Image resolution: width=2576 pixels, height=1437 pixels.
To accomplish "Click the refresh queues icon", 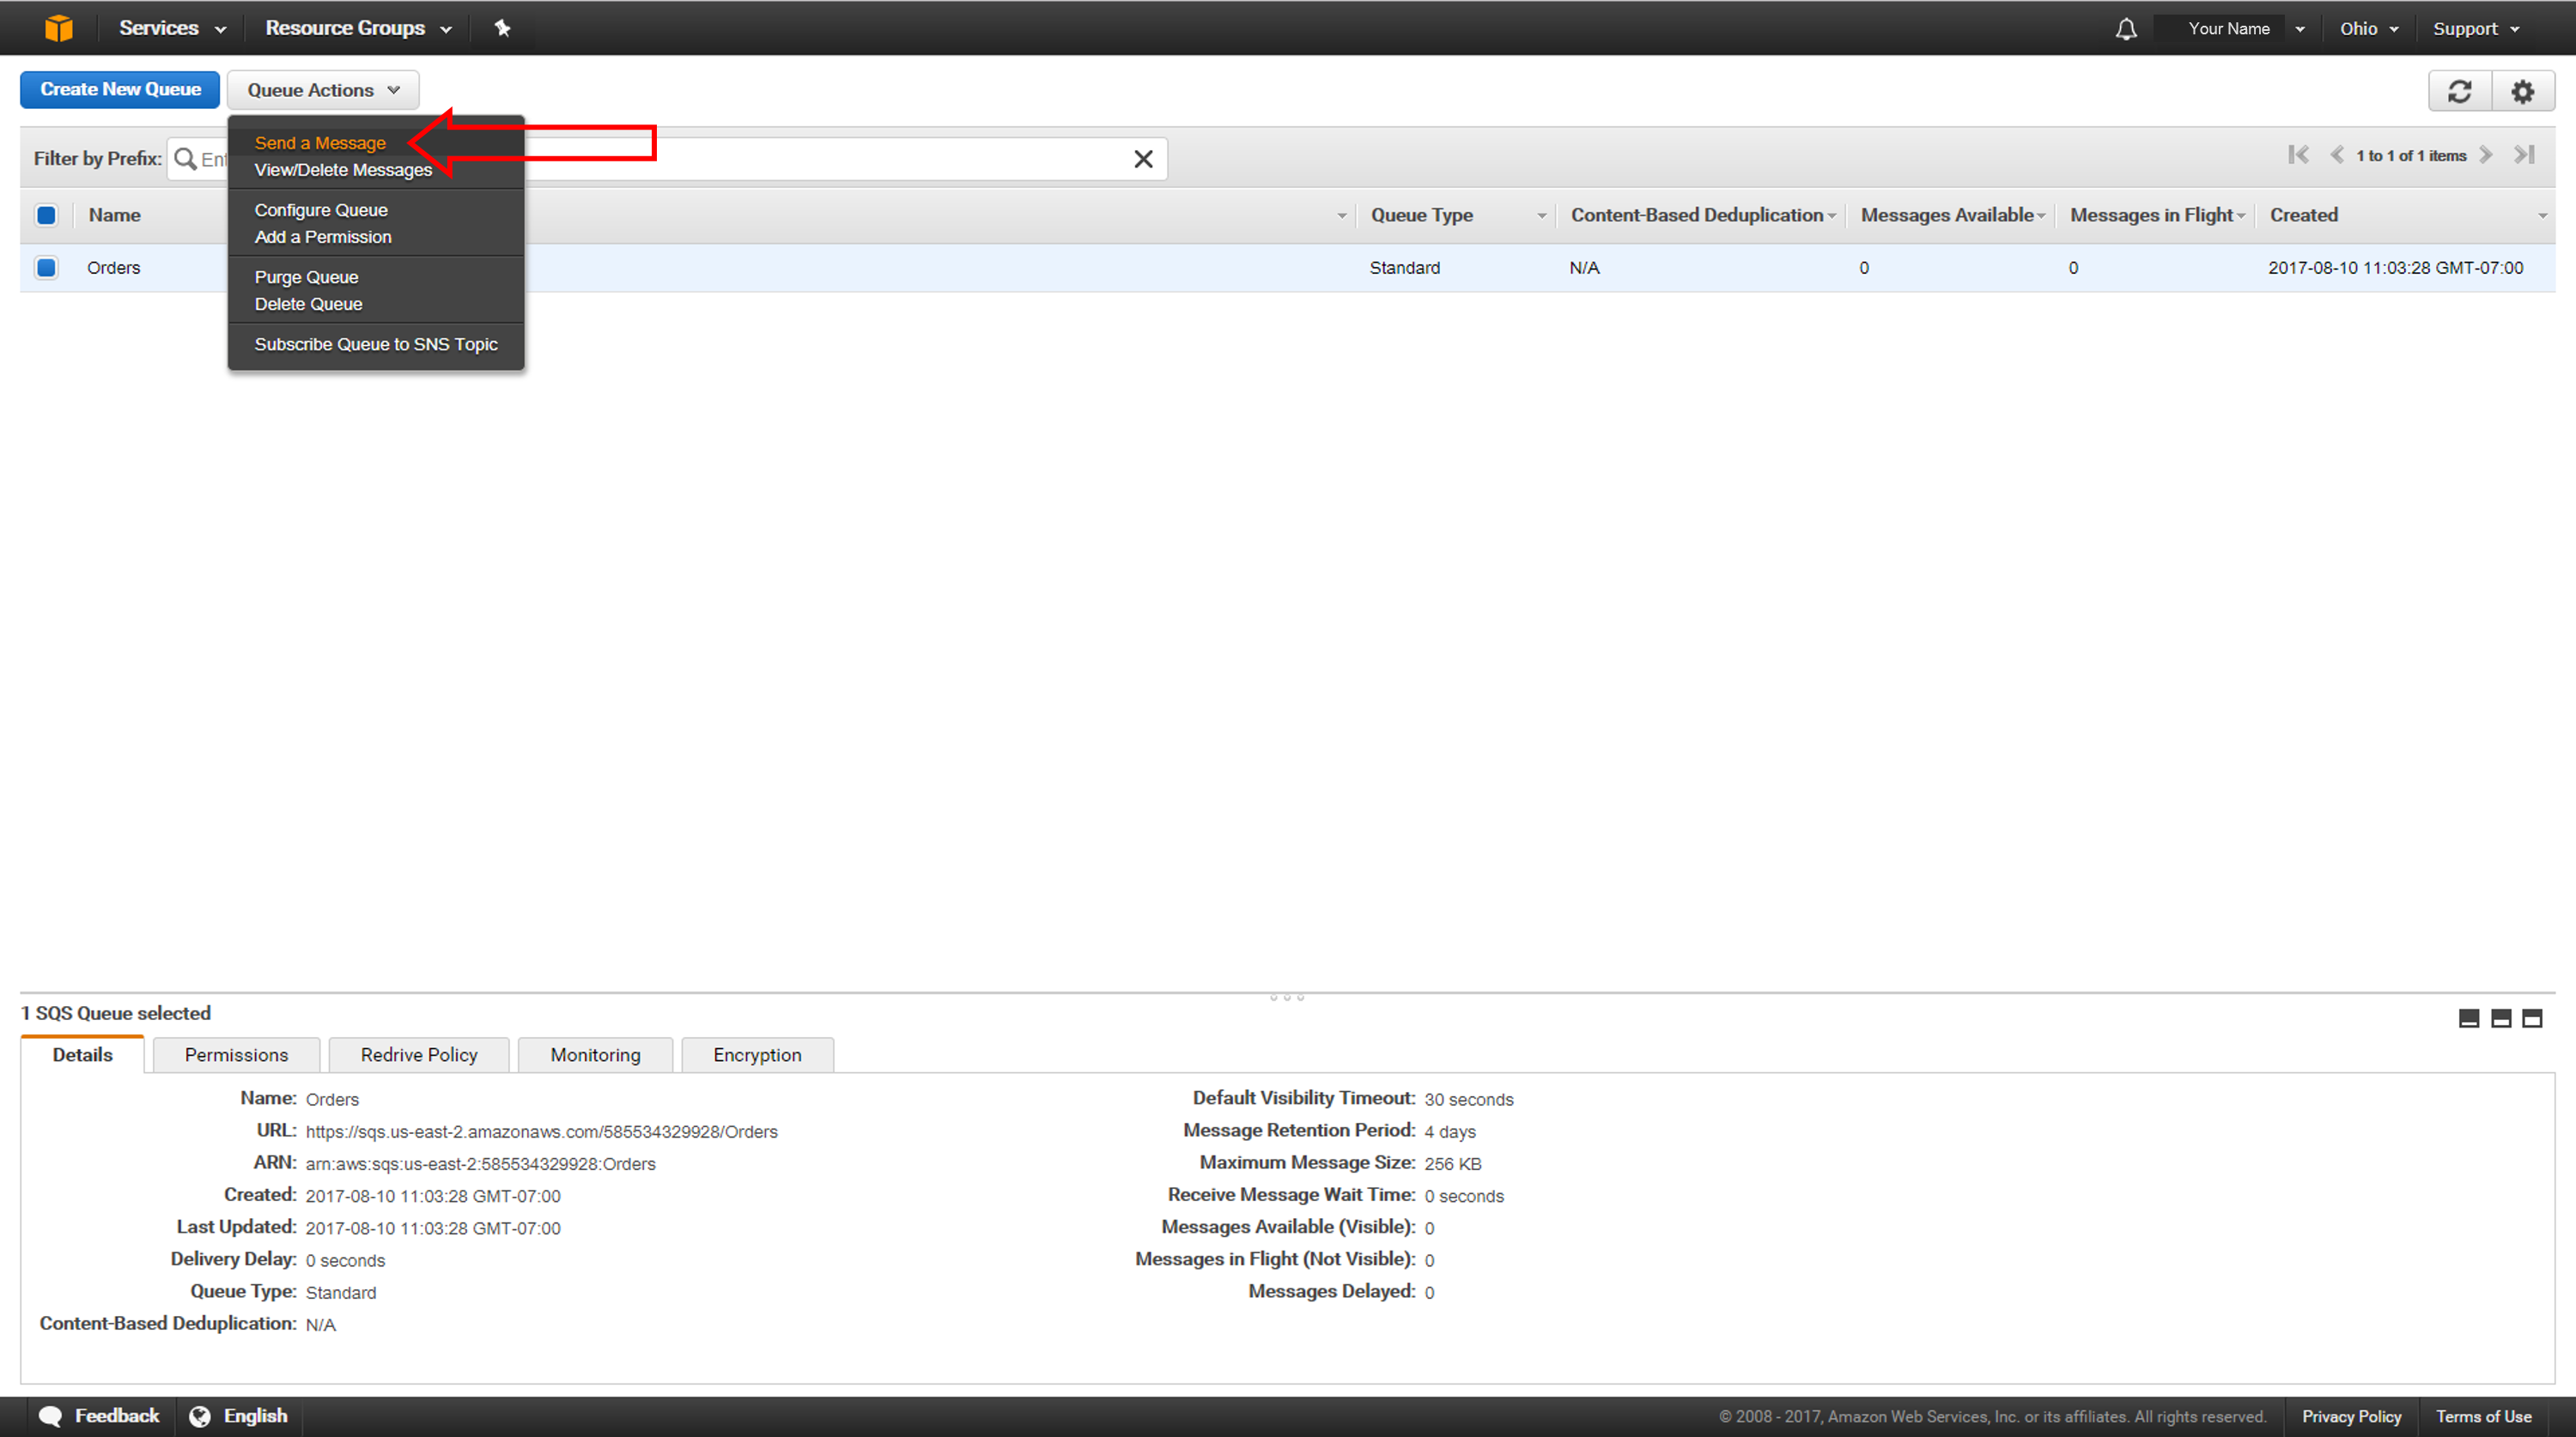I will click(x=2461, y=90).
